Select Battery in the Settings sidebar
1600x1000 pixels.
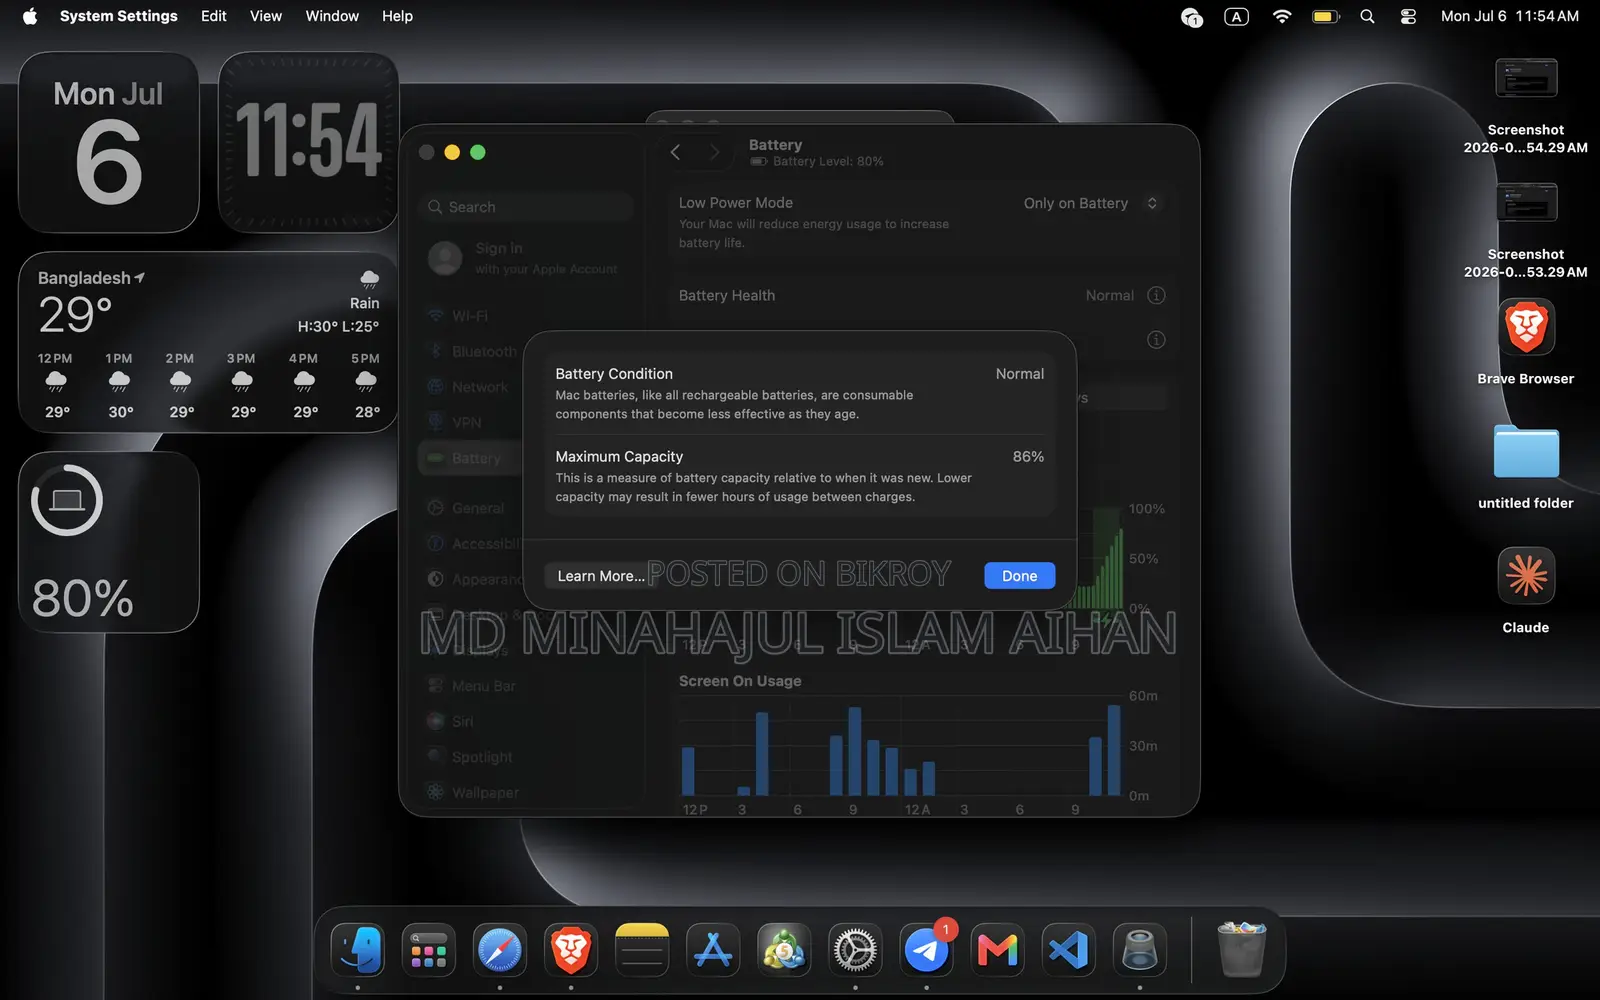(472, 458)
